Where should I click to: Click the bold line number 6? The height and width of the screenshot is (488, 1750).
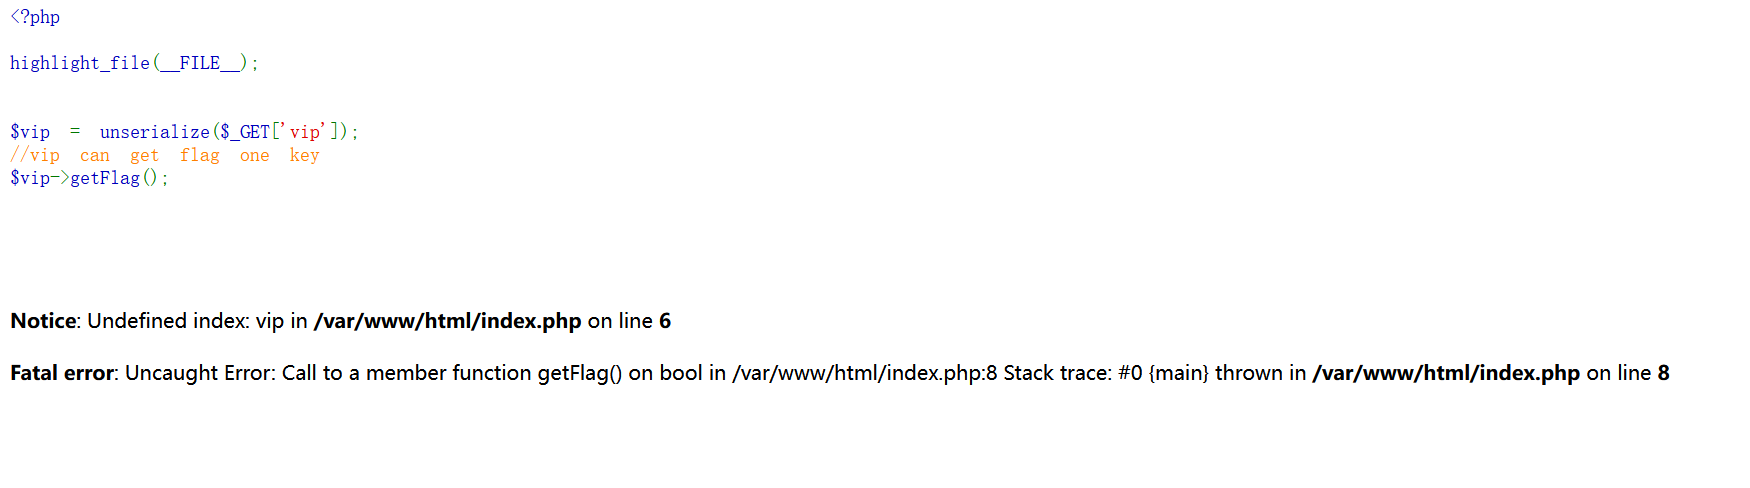[665, 321]
